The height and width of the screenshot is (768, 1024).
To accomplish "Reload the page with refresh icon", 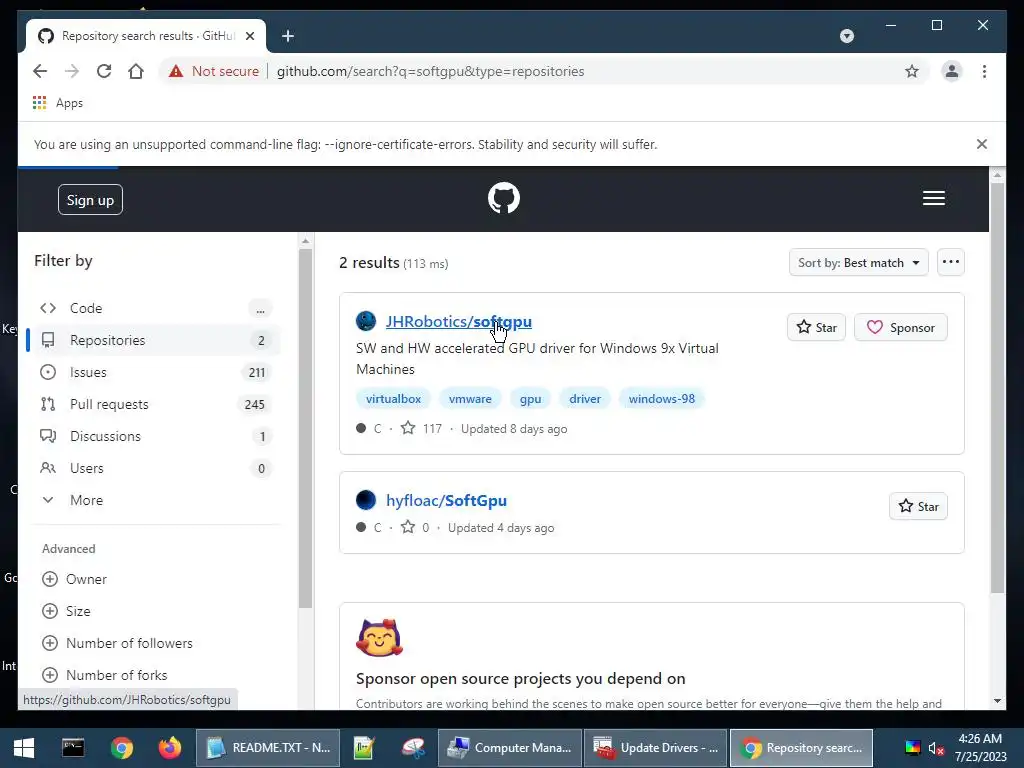I will coord(104,71).
